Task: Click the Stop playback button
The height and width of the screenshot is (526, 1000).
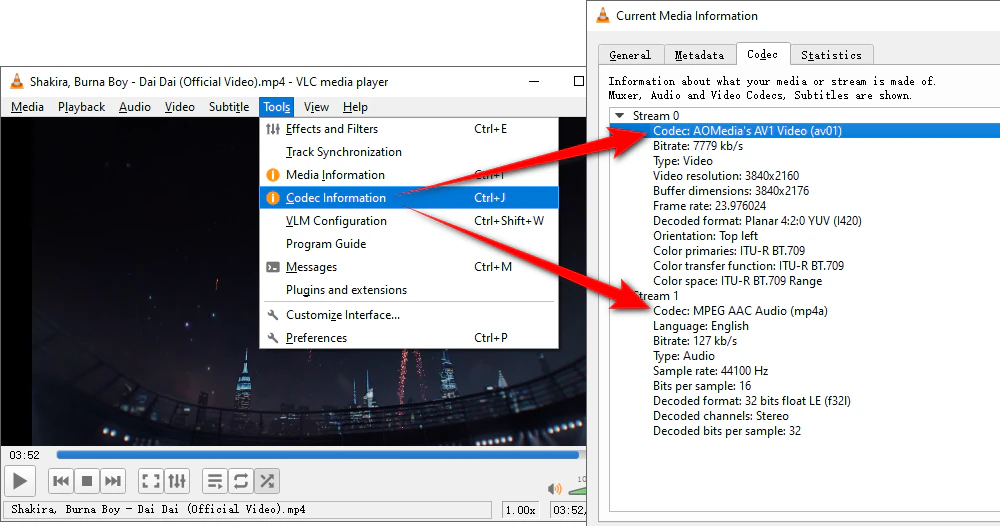Action: [x=87, y=481]
